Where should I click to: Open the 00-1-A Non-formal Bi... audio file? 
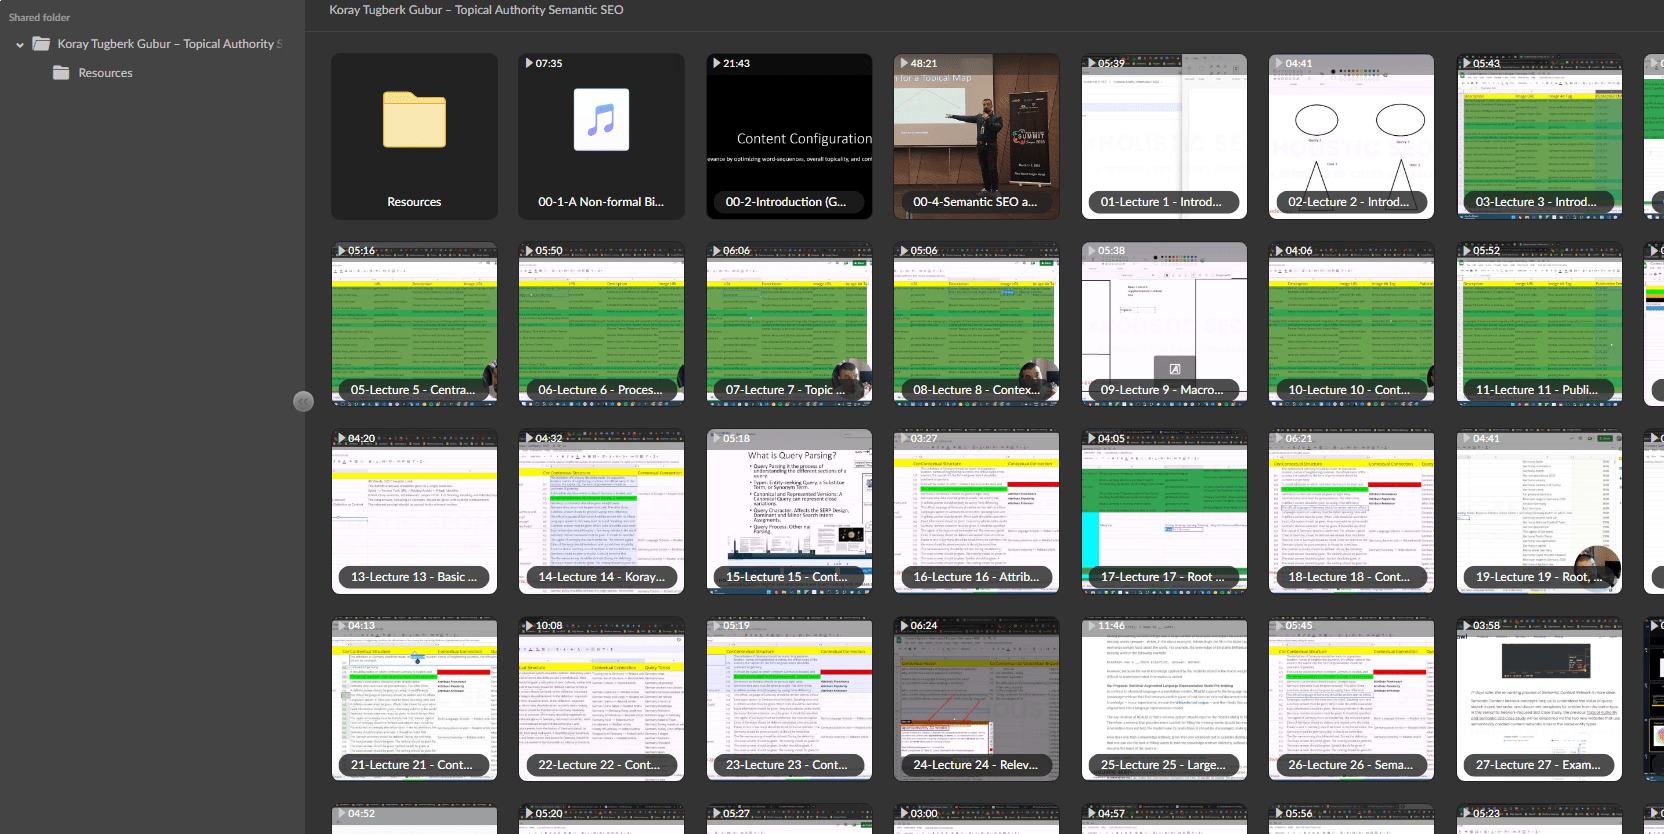click(601, 137)
